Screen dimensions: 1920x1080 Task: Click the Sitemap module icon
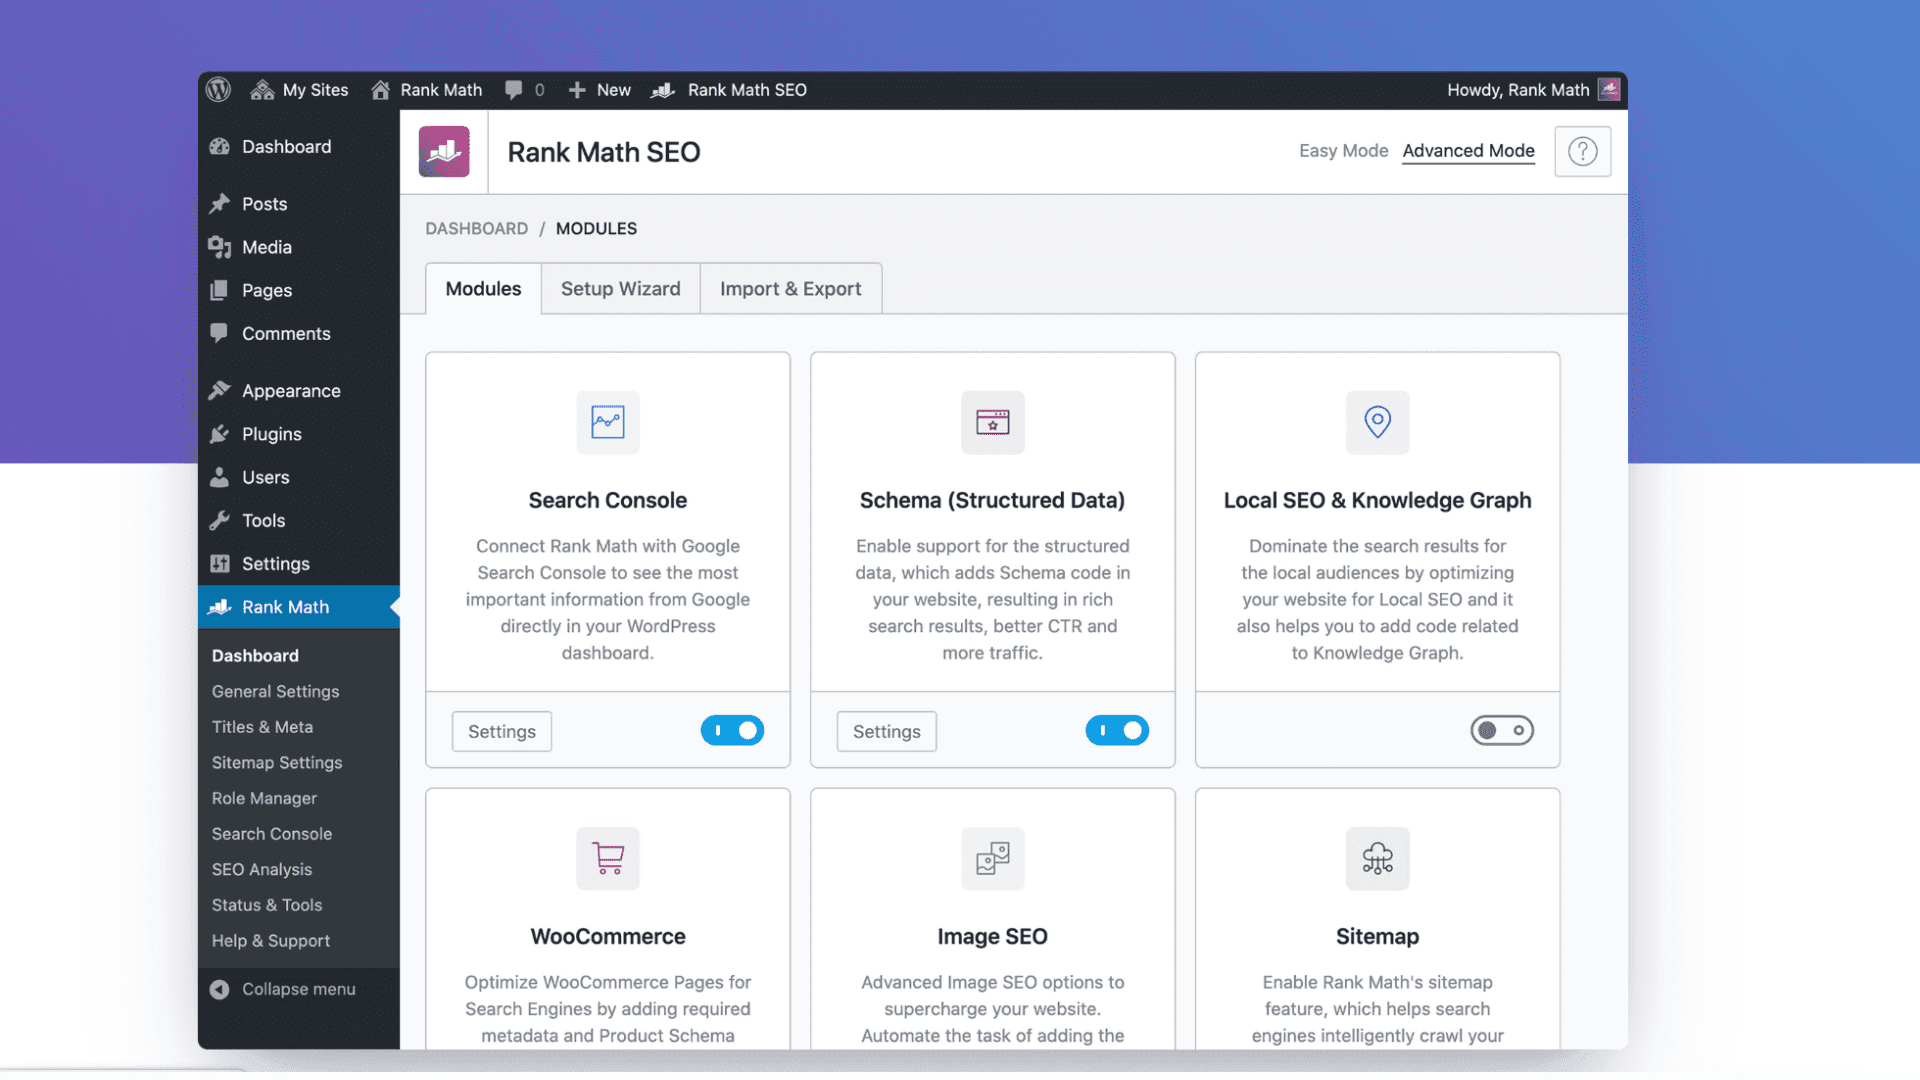click(x=1377, y=858)
